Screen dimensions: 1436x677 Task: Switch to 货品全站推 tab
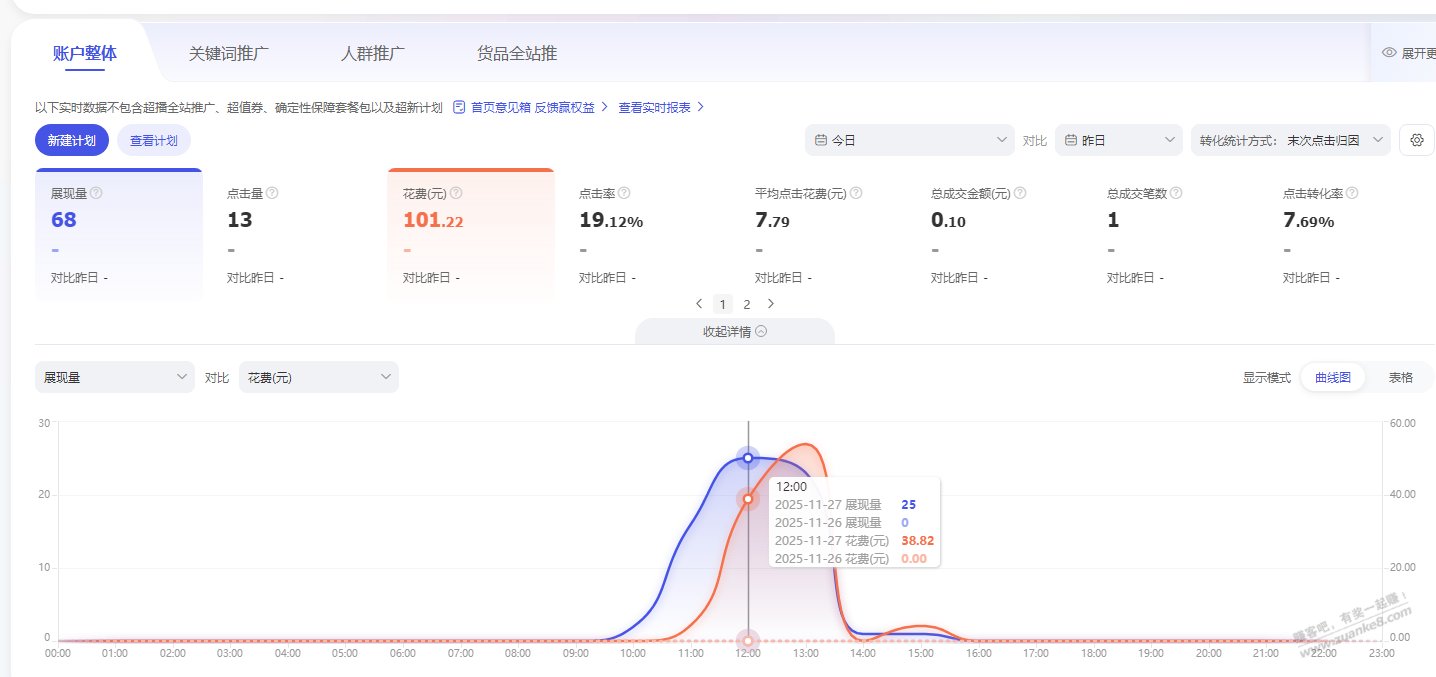click(517, 54)
